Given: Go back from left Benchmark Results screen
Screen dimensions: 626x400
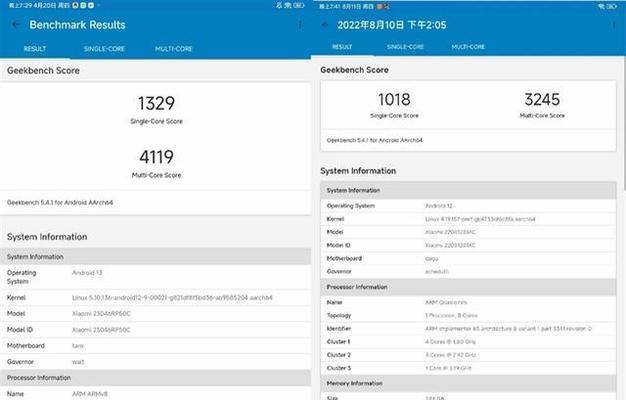Looking at the screenshot, I should (16, 25).
